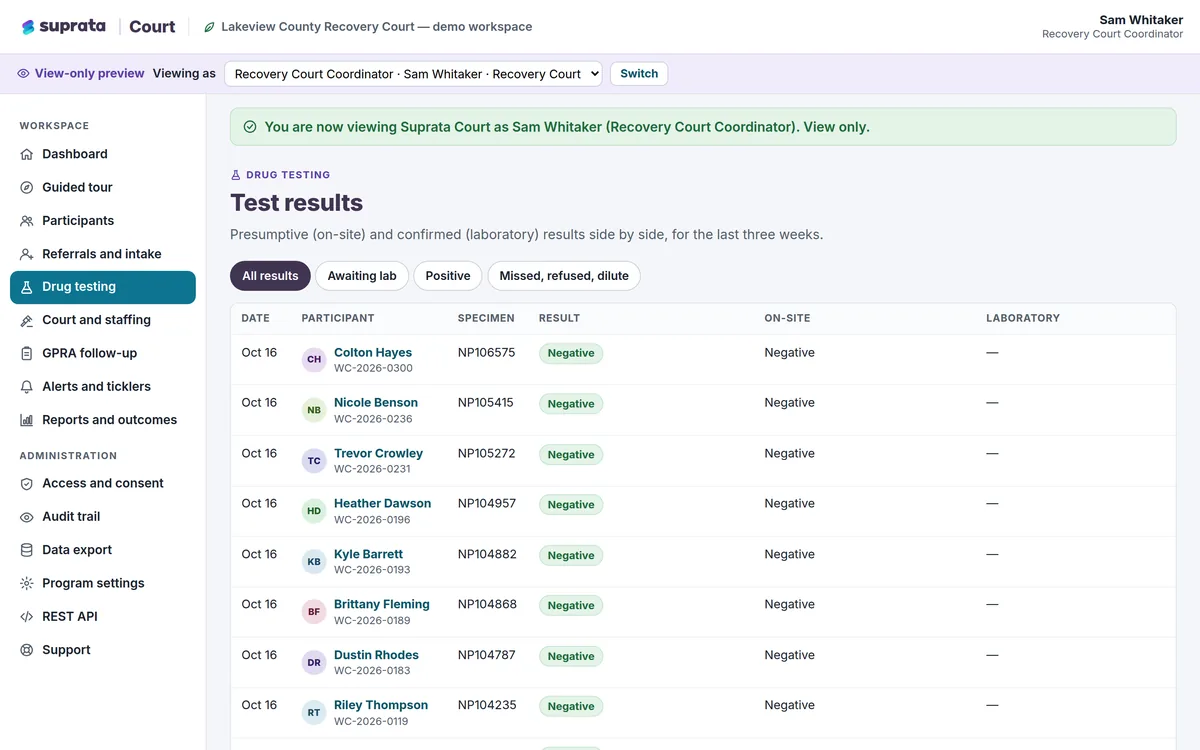
Task: Click the Dashboard home icon
Action: pyautogui.click(x=27, y=154)
